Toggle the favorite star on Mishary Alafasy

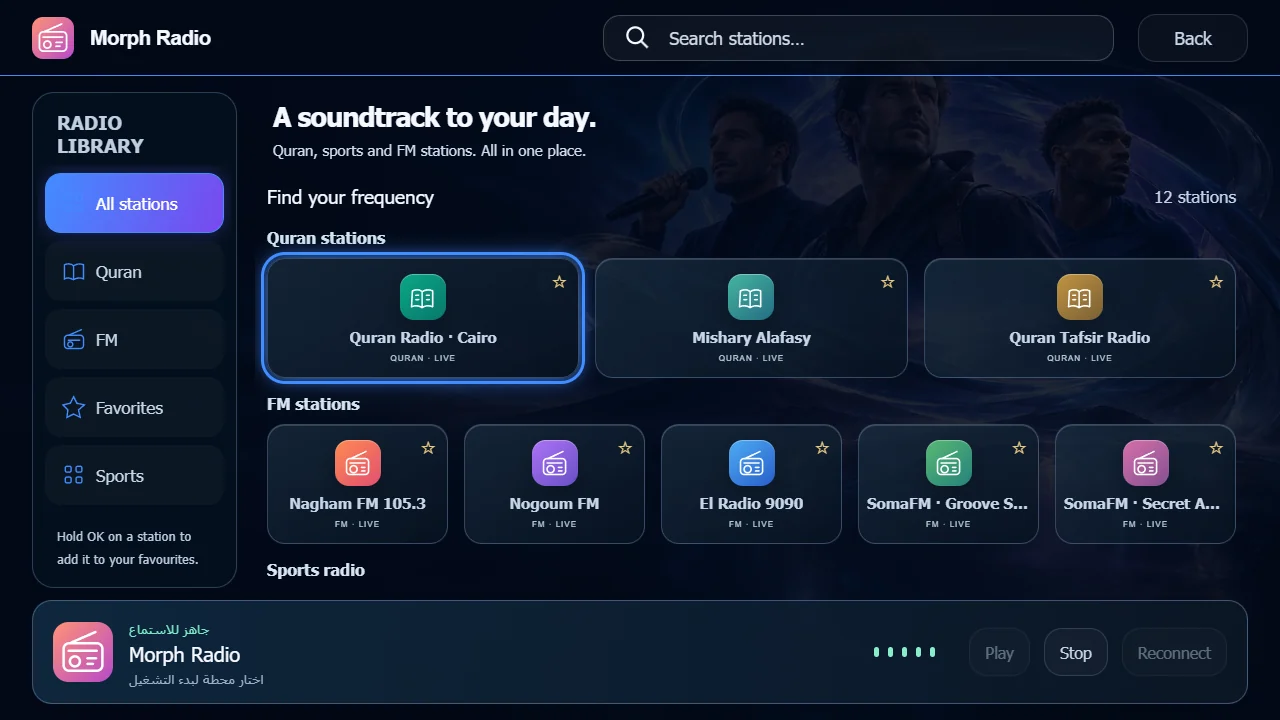click(887, 282)
